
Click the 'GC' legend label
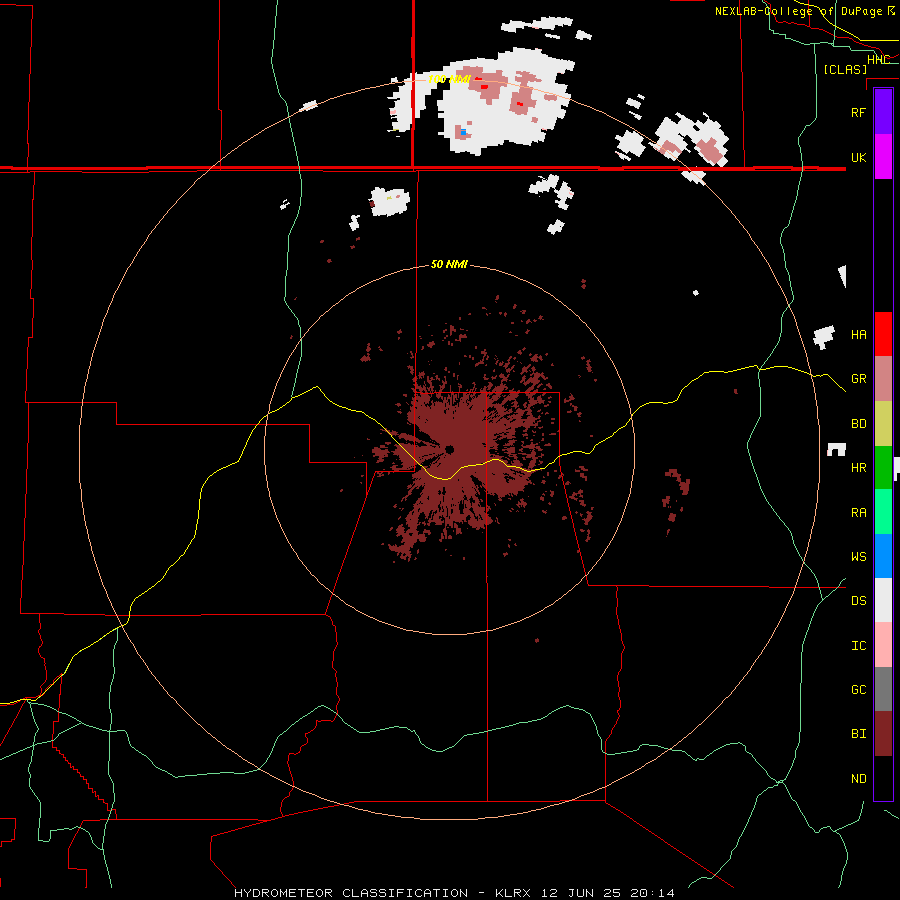(858, 690)
